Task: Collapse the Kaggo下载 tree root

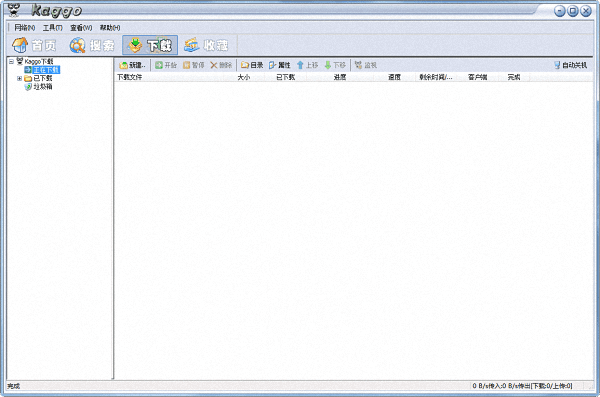Action: pos(11,61)
